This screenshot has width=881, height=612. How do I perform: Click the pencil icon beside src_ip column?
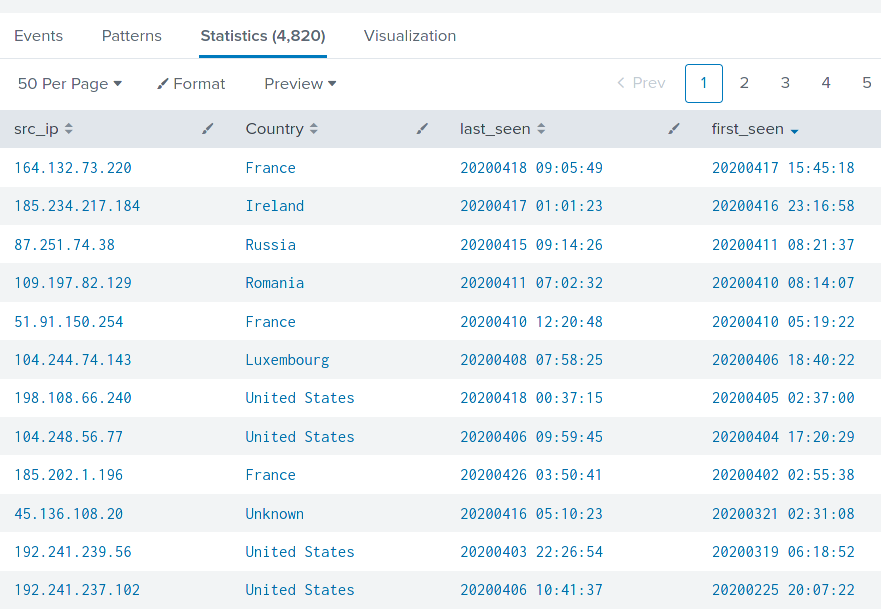click(208, 129)
